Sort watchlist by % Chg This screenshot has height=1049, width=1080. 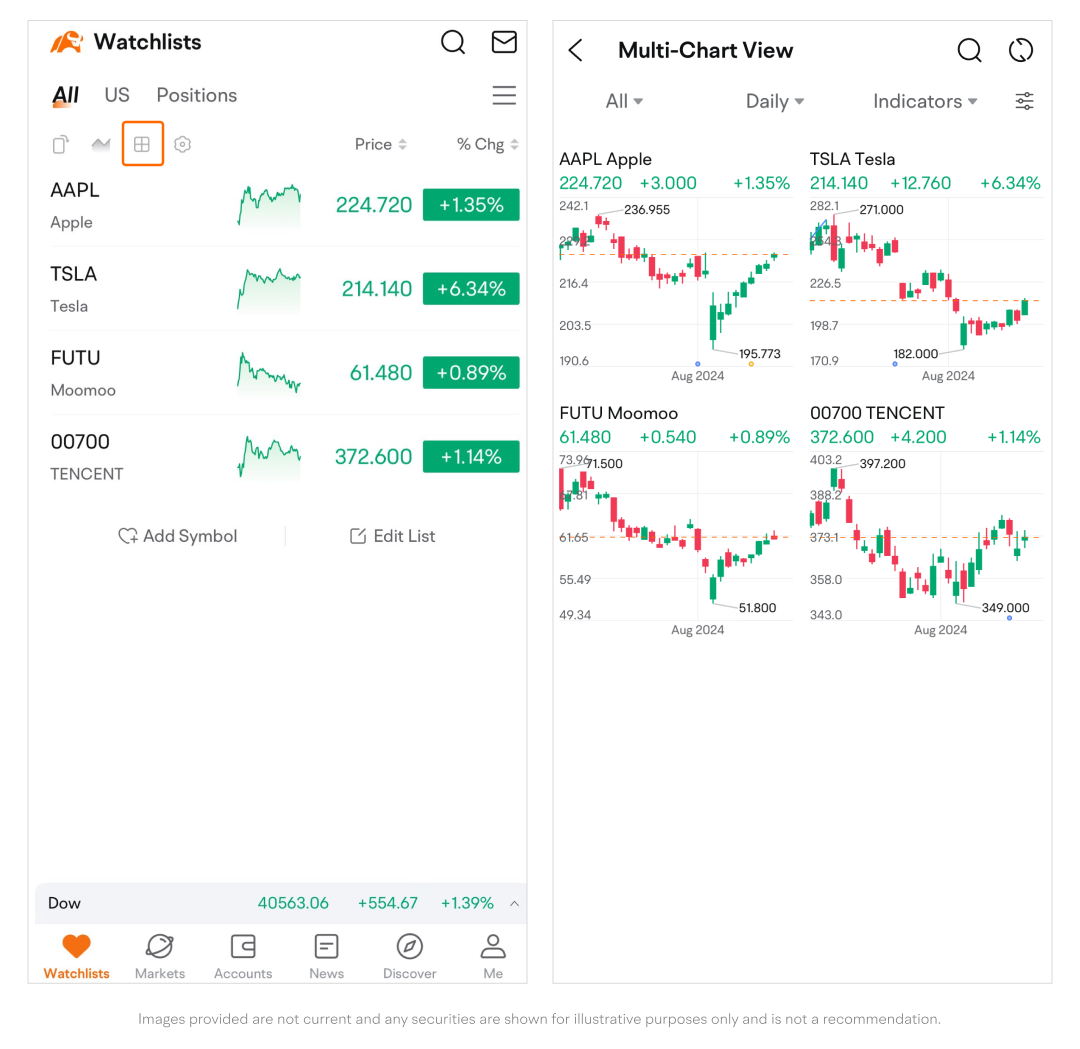pos(488,144)
